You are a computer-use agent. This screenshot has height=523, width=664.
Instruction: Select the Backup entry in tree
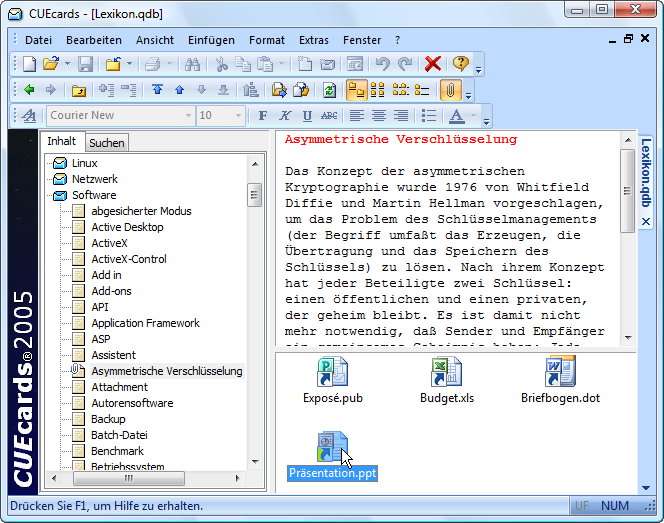(x=108, y=419)
